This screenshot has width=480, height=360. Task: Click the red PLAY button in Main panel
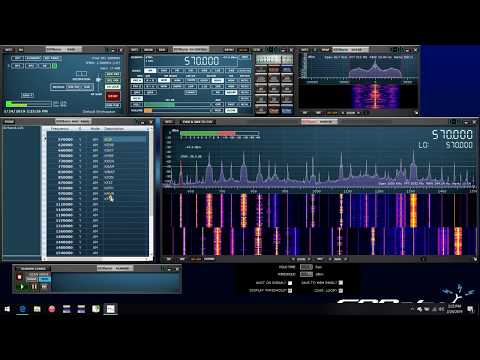[113, 96]
